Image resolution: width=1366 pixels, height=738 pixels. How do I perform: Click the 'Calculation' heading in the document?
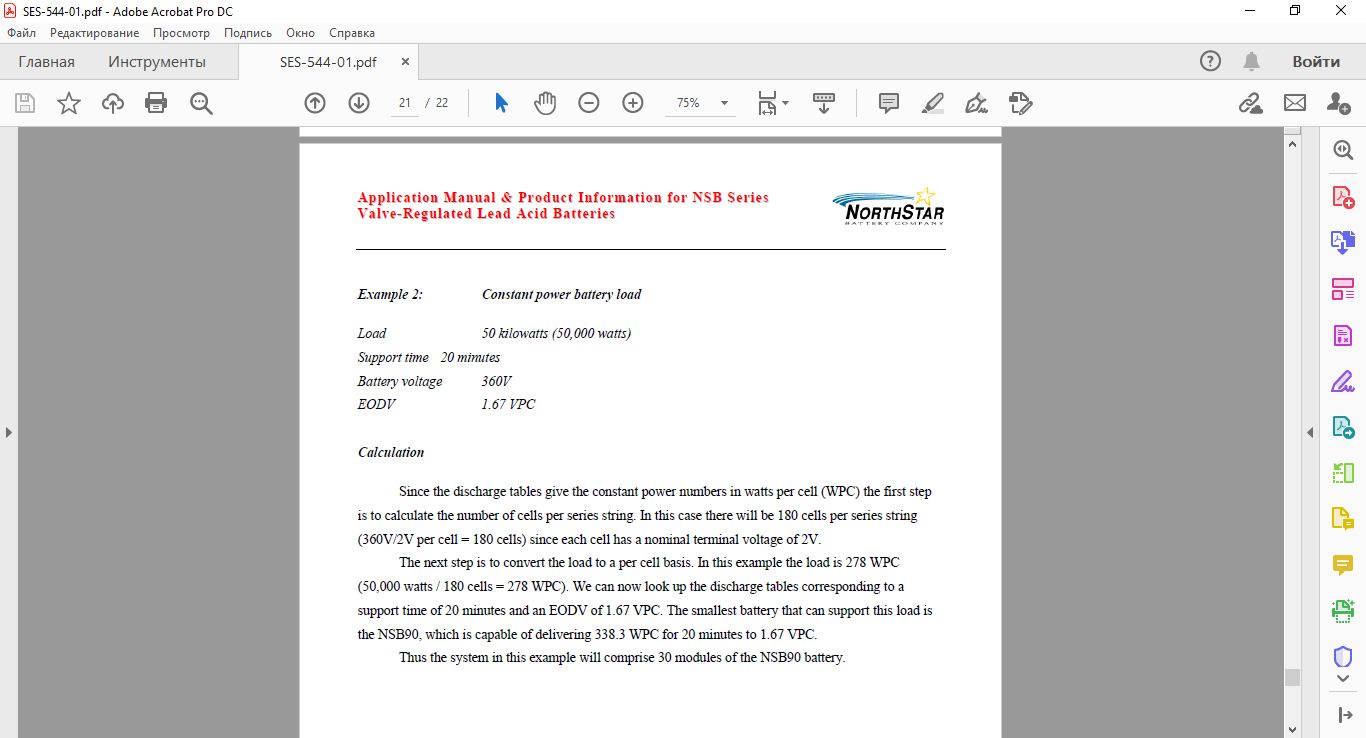(391, 452)
